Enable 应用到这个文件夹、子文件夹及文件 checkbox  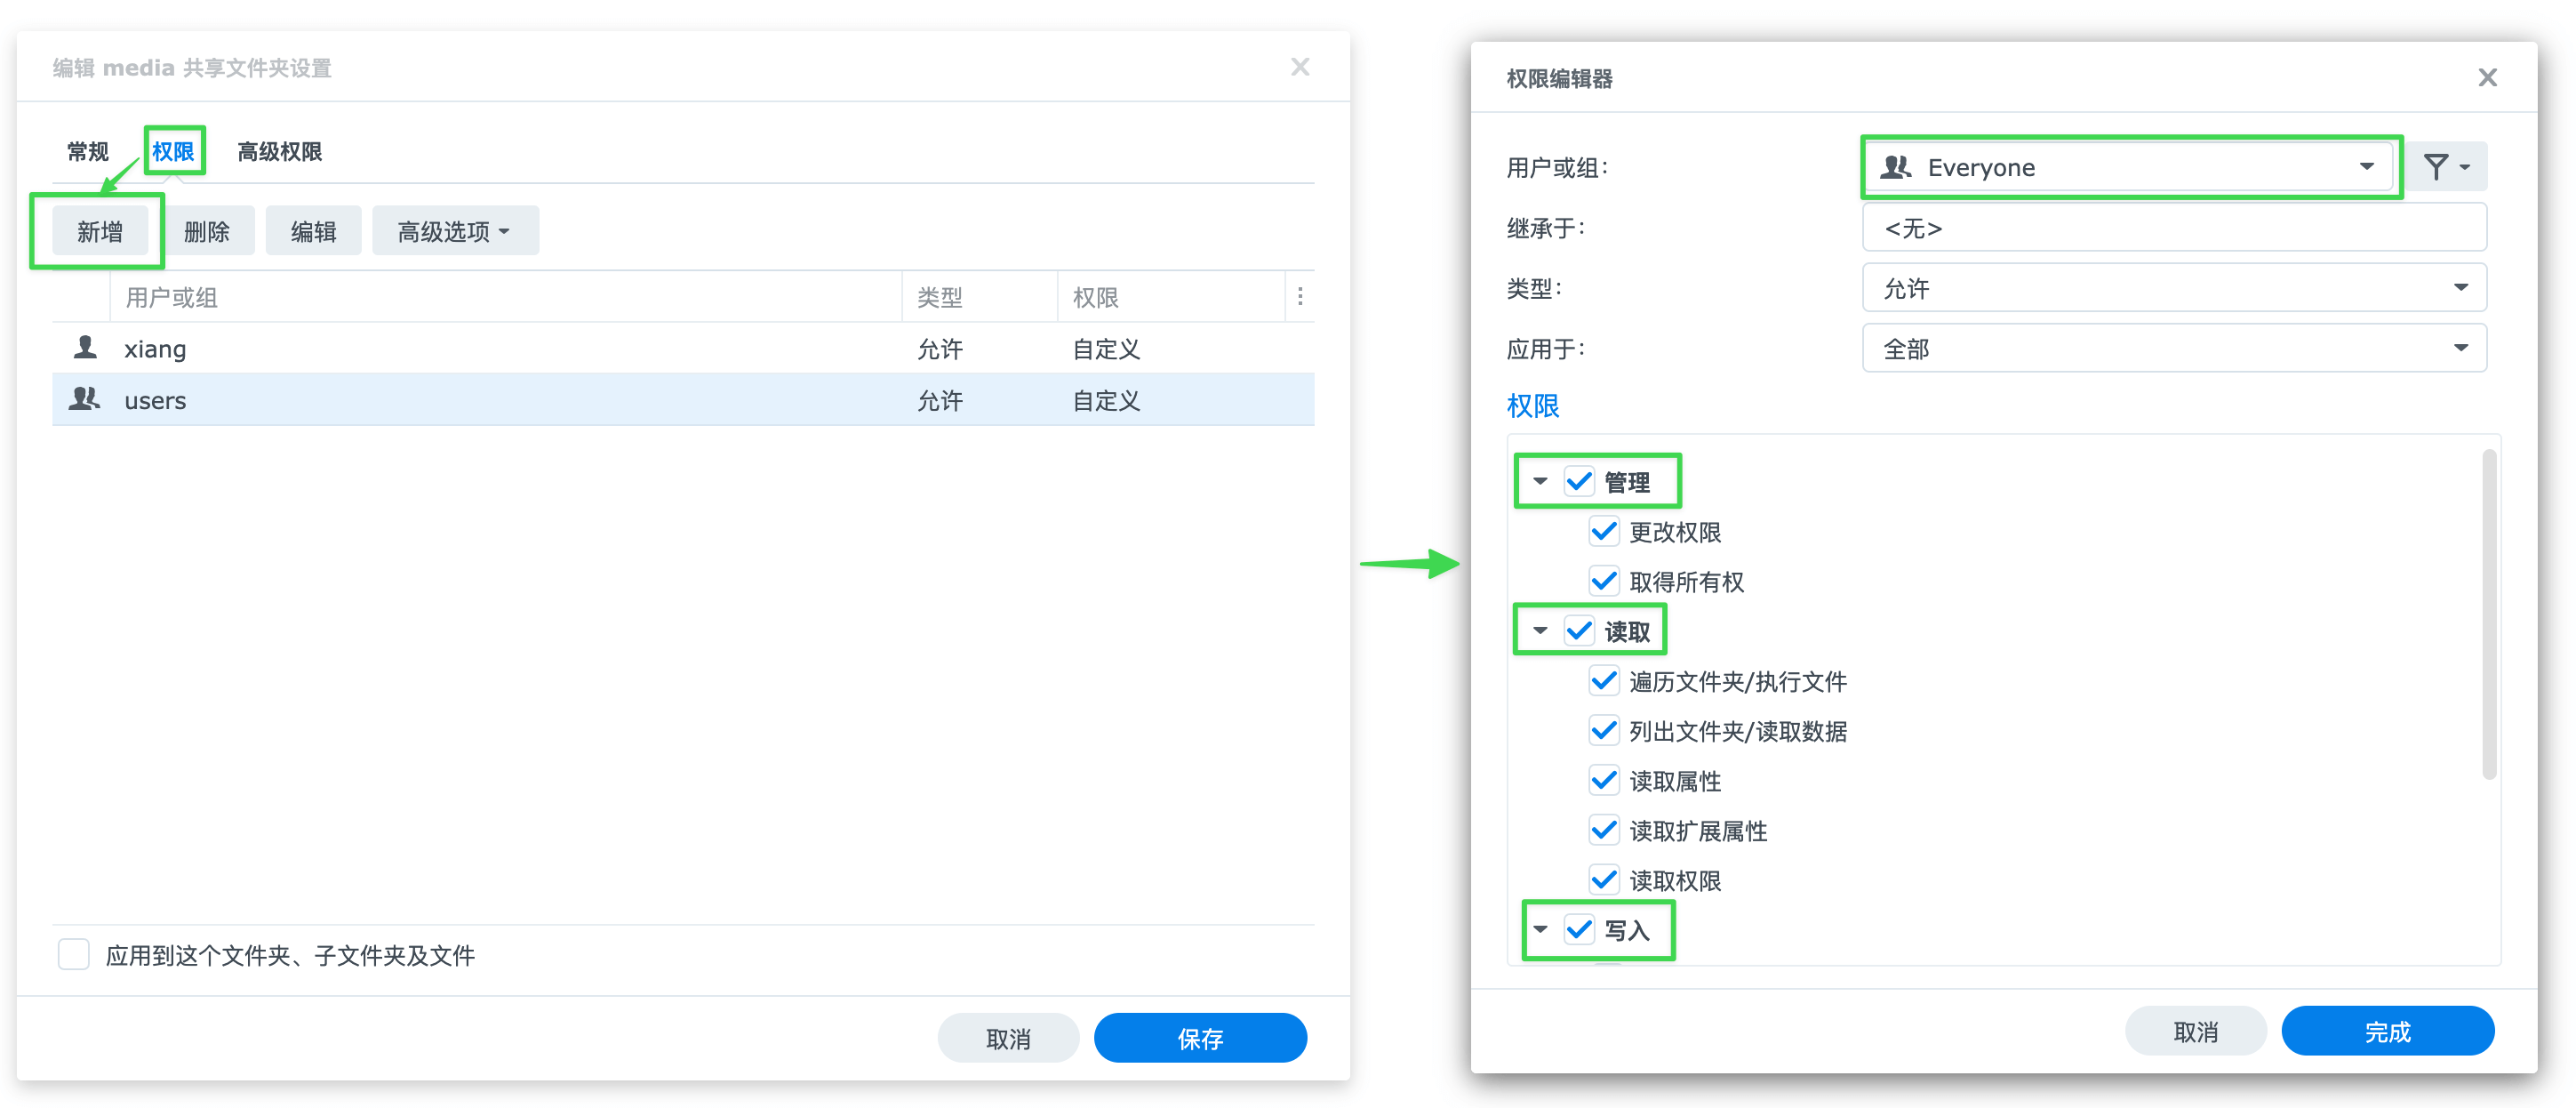[74, 954]
